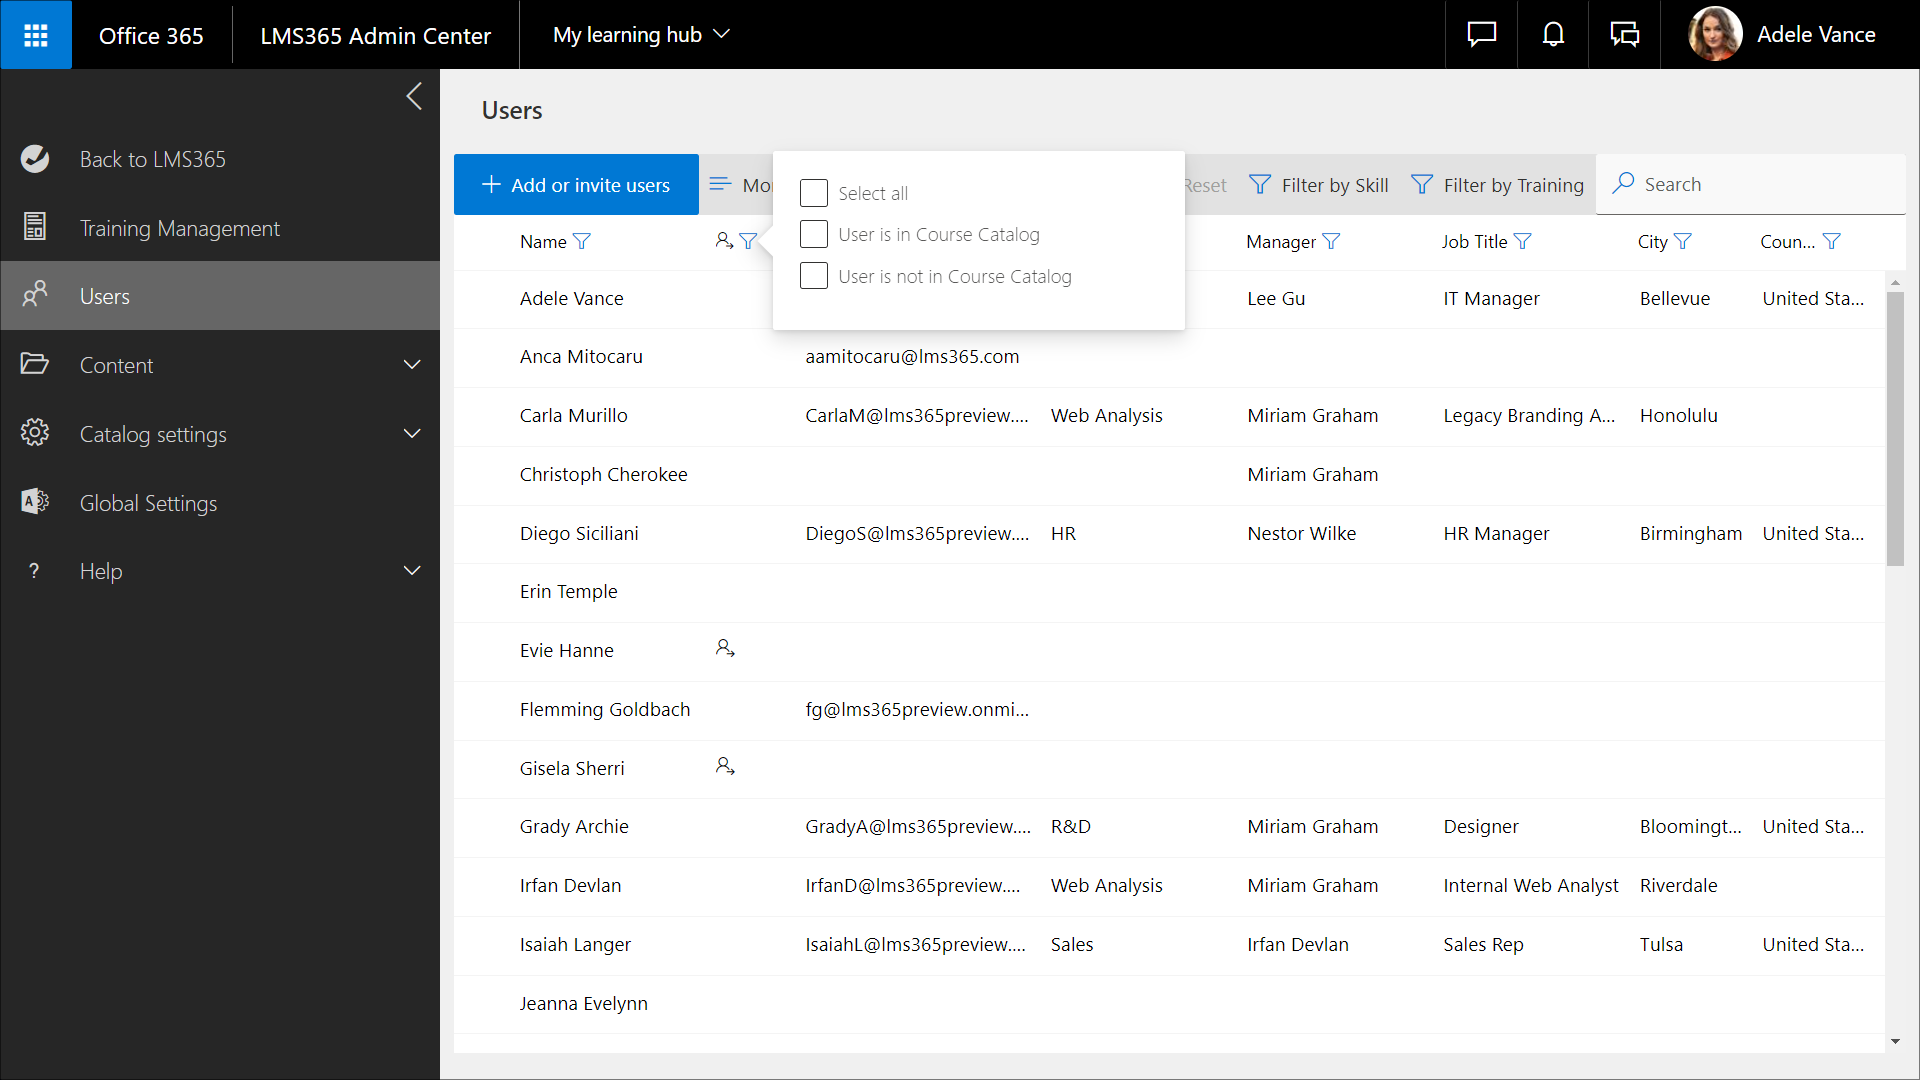Open Training Management in sidebar
Viewport: 1920px width, 1080px height.
pyautogui.click(x=180, y=228)
